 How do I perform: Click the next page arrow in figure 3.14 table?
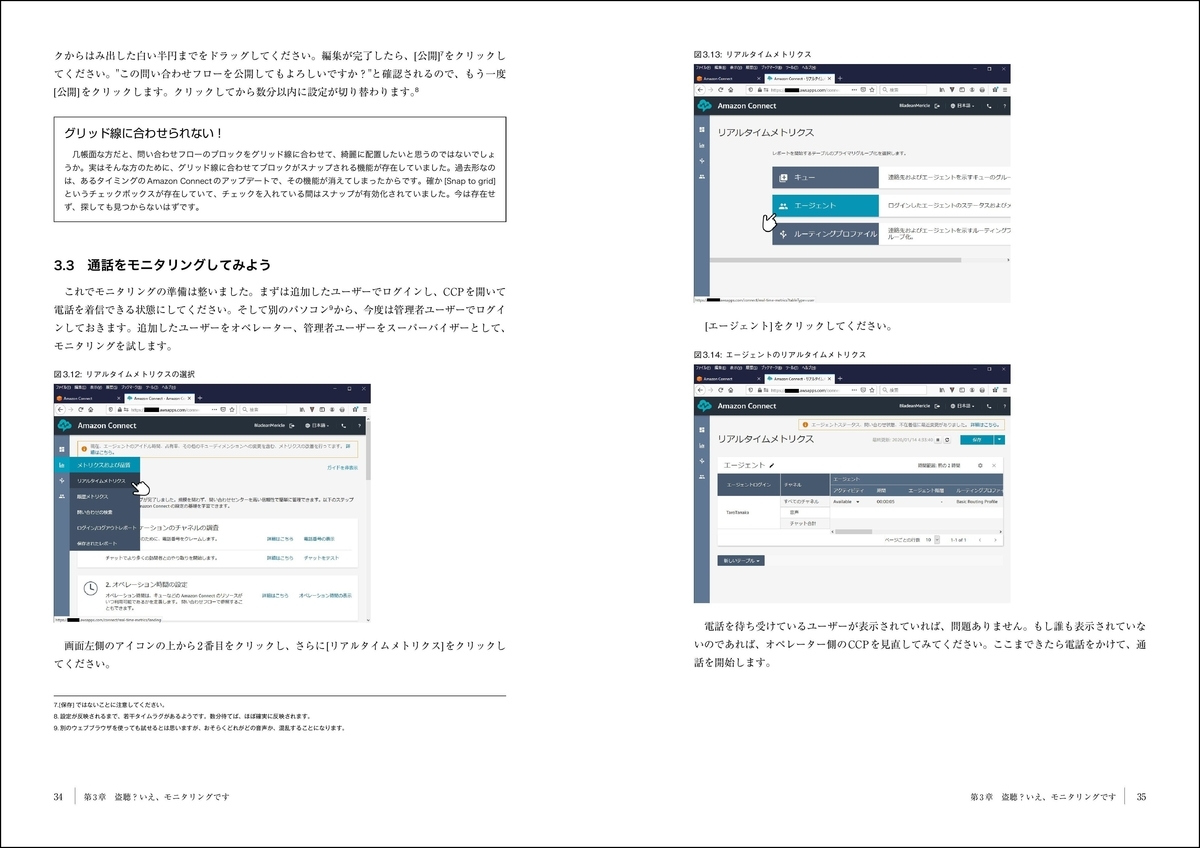tap(995, 540)
